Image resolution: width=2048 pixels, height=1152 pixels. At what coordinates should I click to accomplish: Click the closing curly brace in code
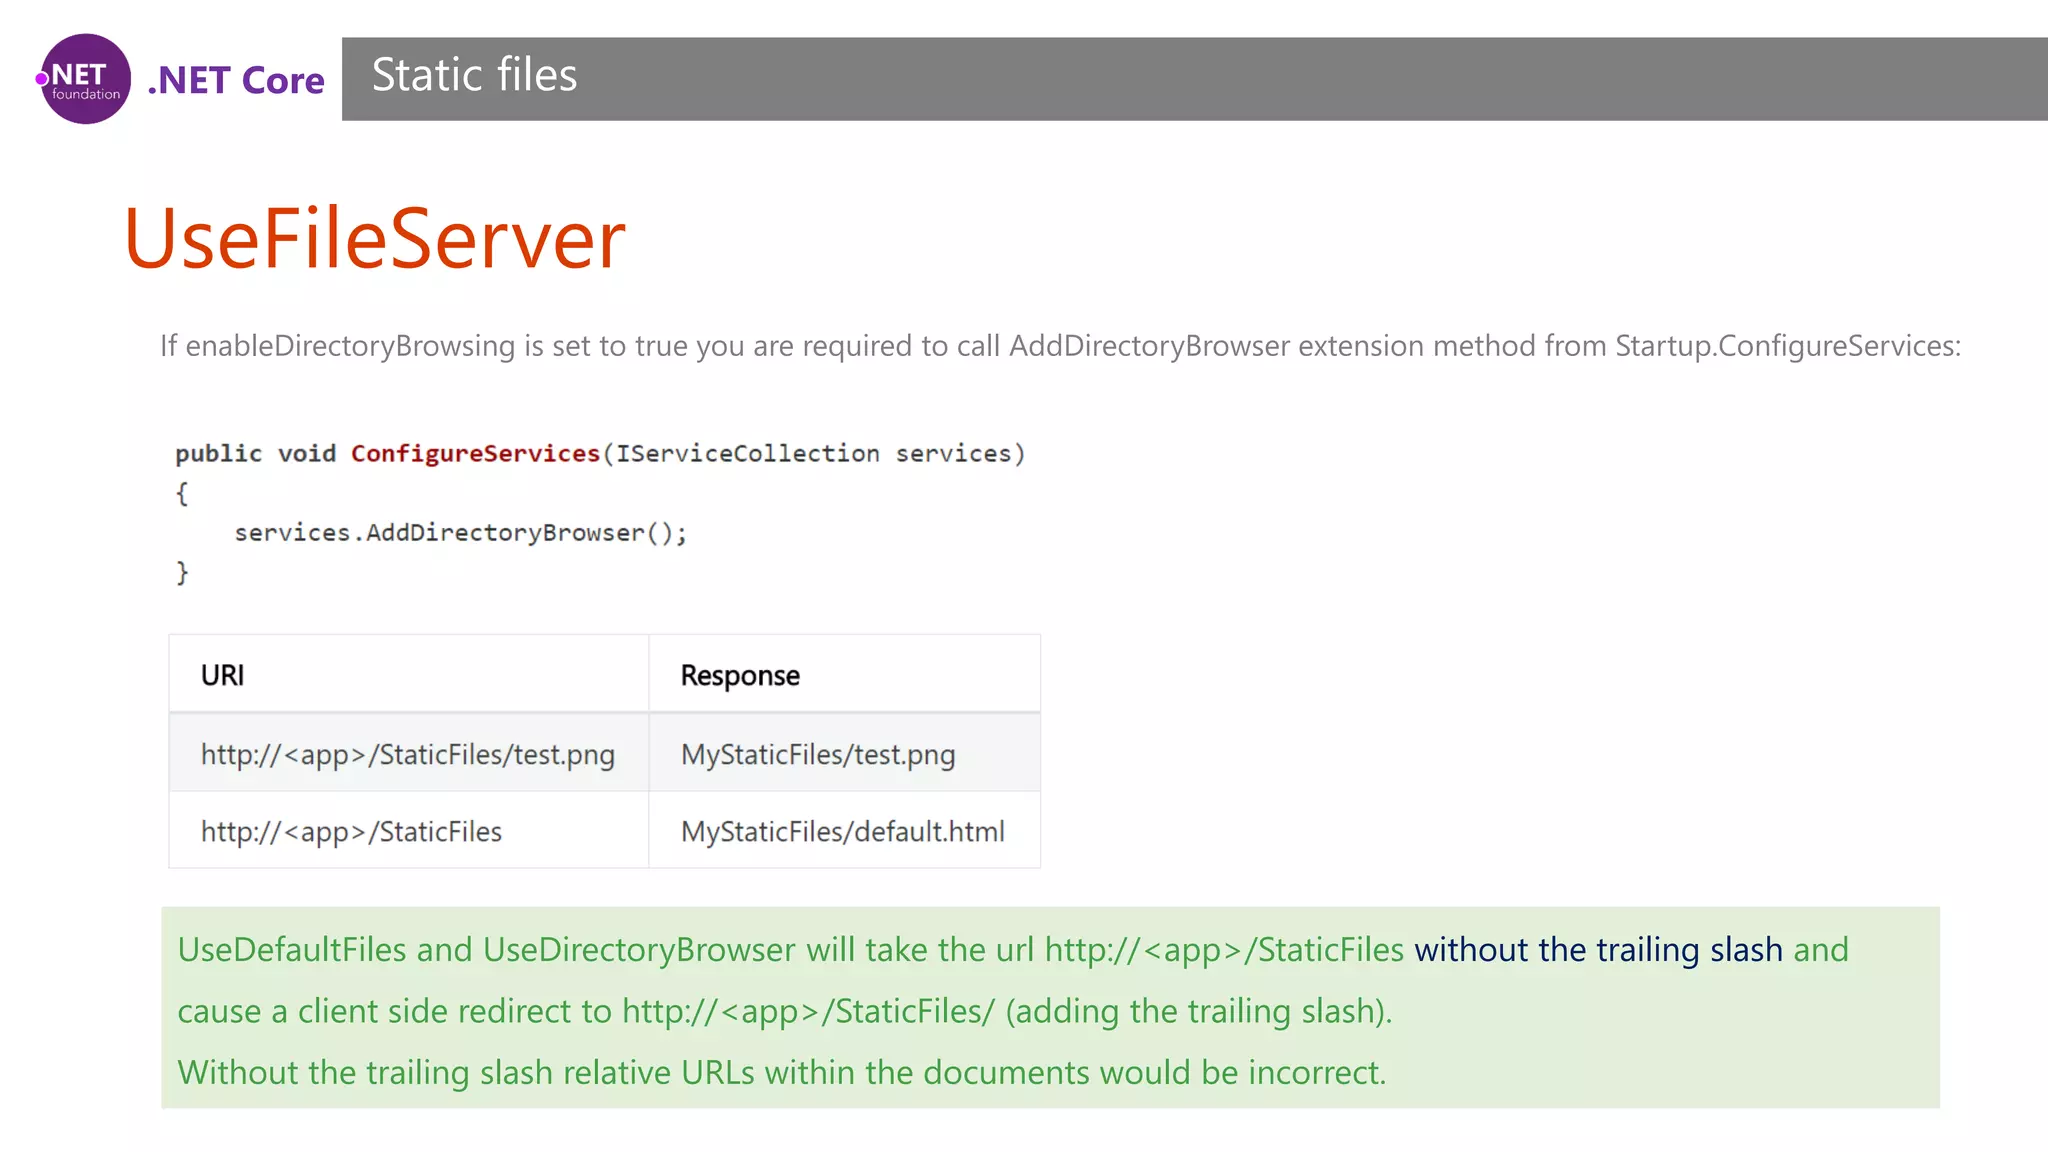(182, 573)
